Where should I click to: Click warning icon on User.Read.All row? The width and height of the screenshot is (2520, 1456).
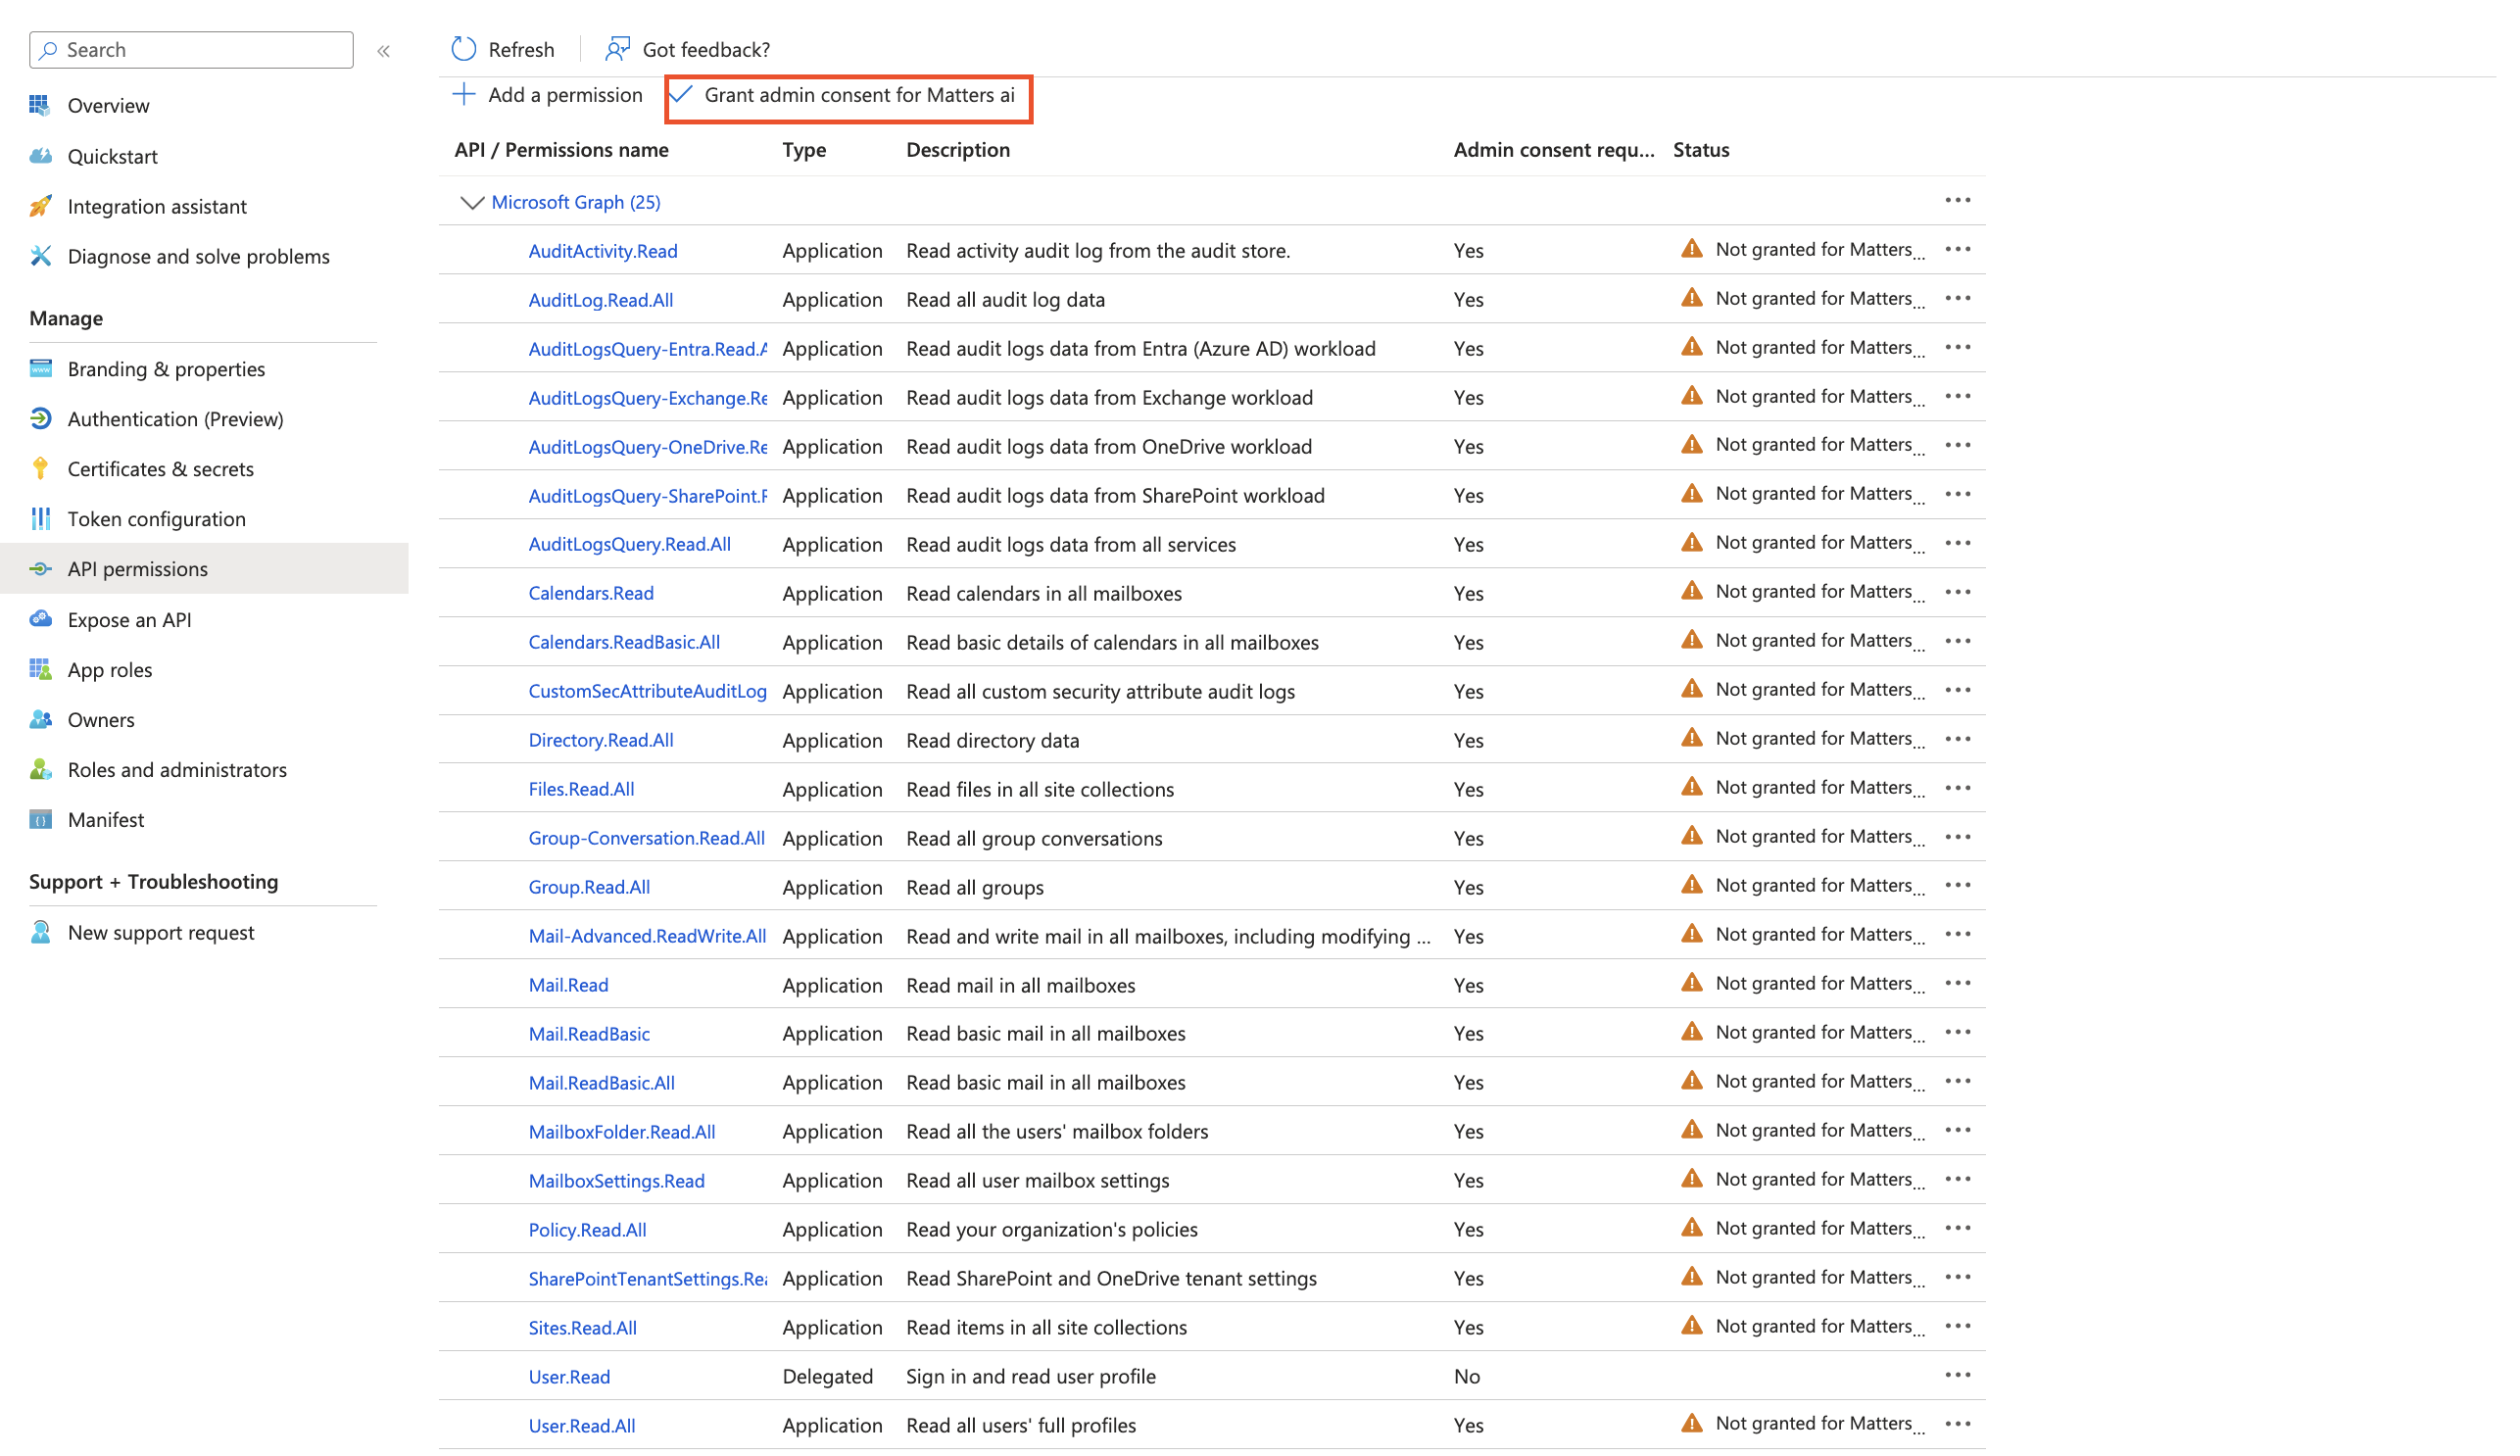1691,1423
